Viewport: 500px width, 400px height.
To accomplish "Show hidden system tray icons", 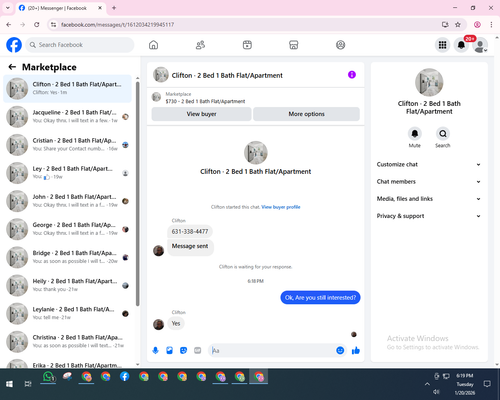I will pos(427,384).
